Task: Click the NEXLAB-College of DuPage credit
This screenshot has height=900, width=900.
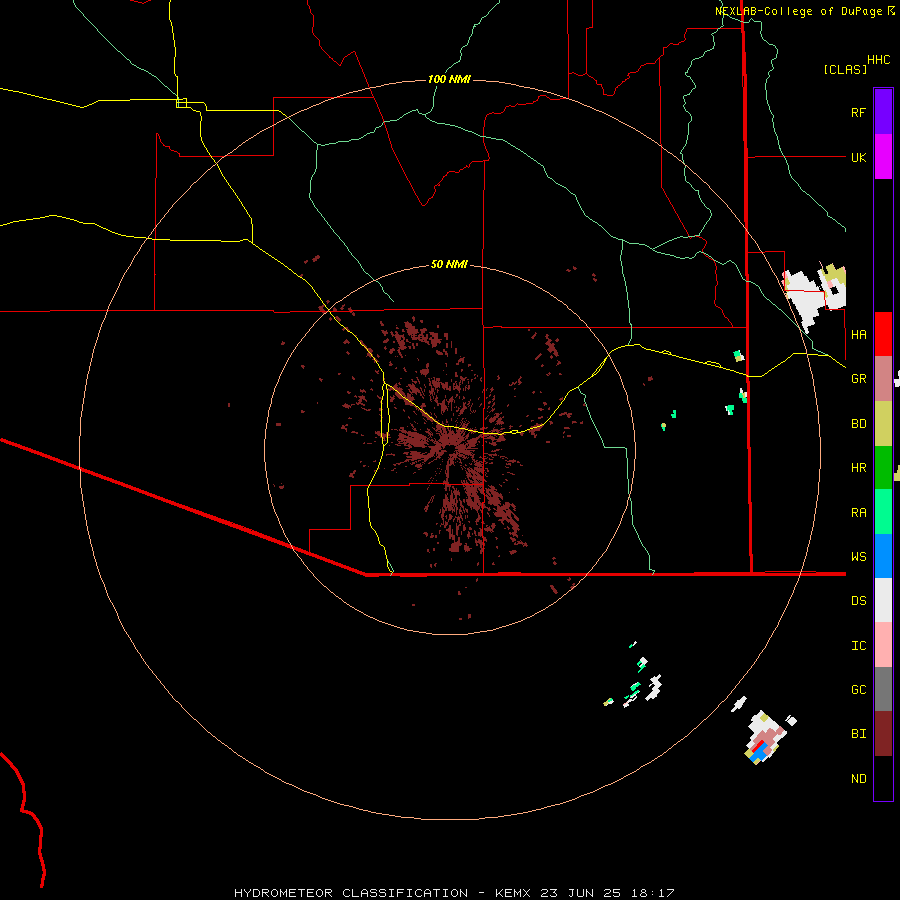Action: coord(798,11)
